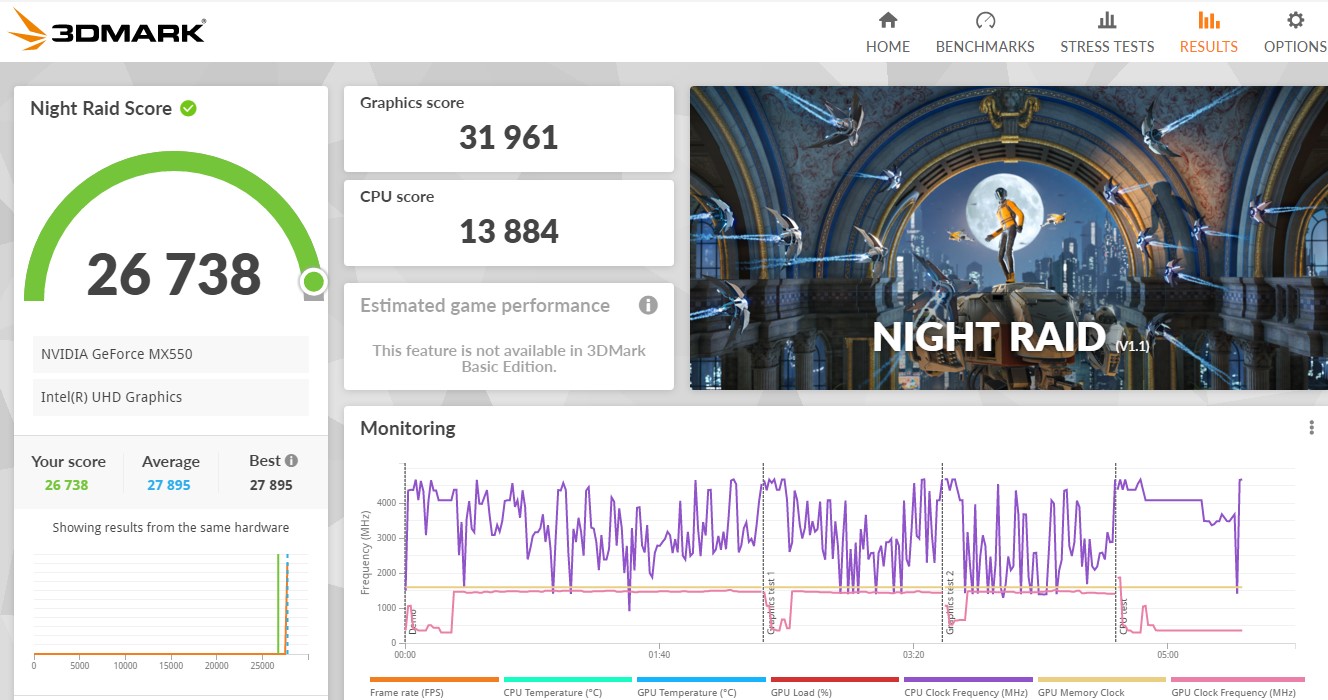Click the Monitoring panel heading
The image size is (1328, 700).
click(408, 428)
